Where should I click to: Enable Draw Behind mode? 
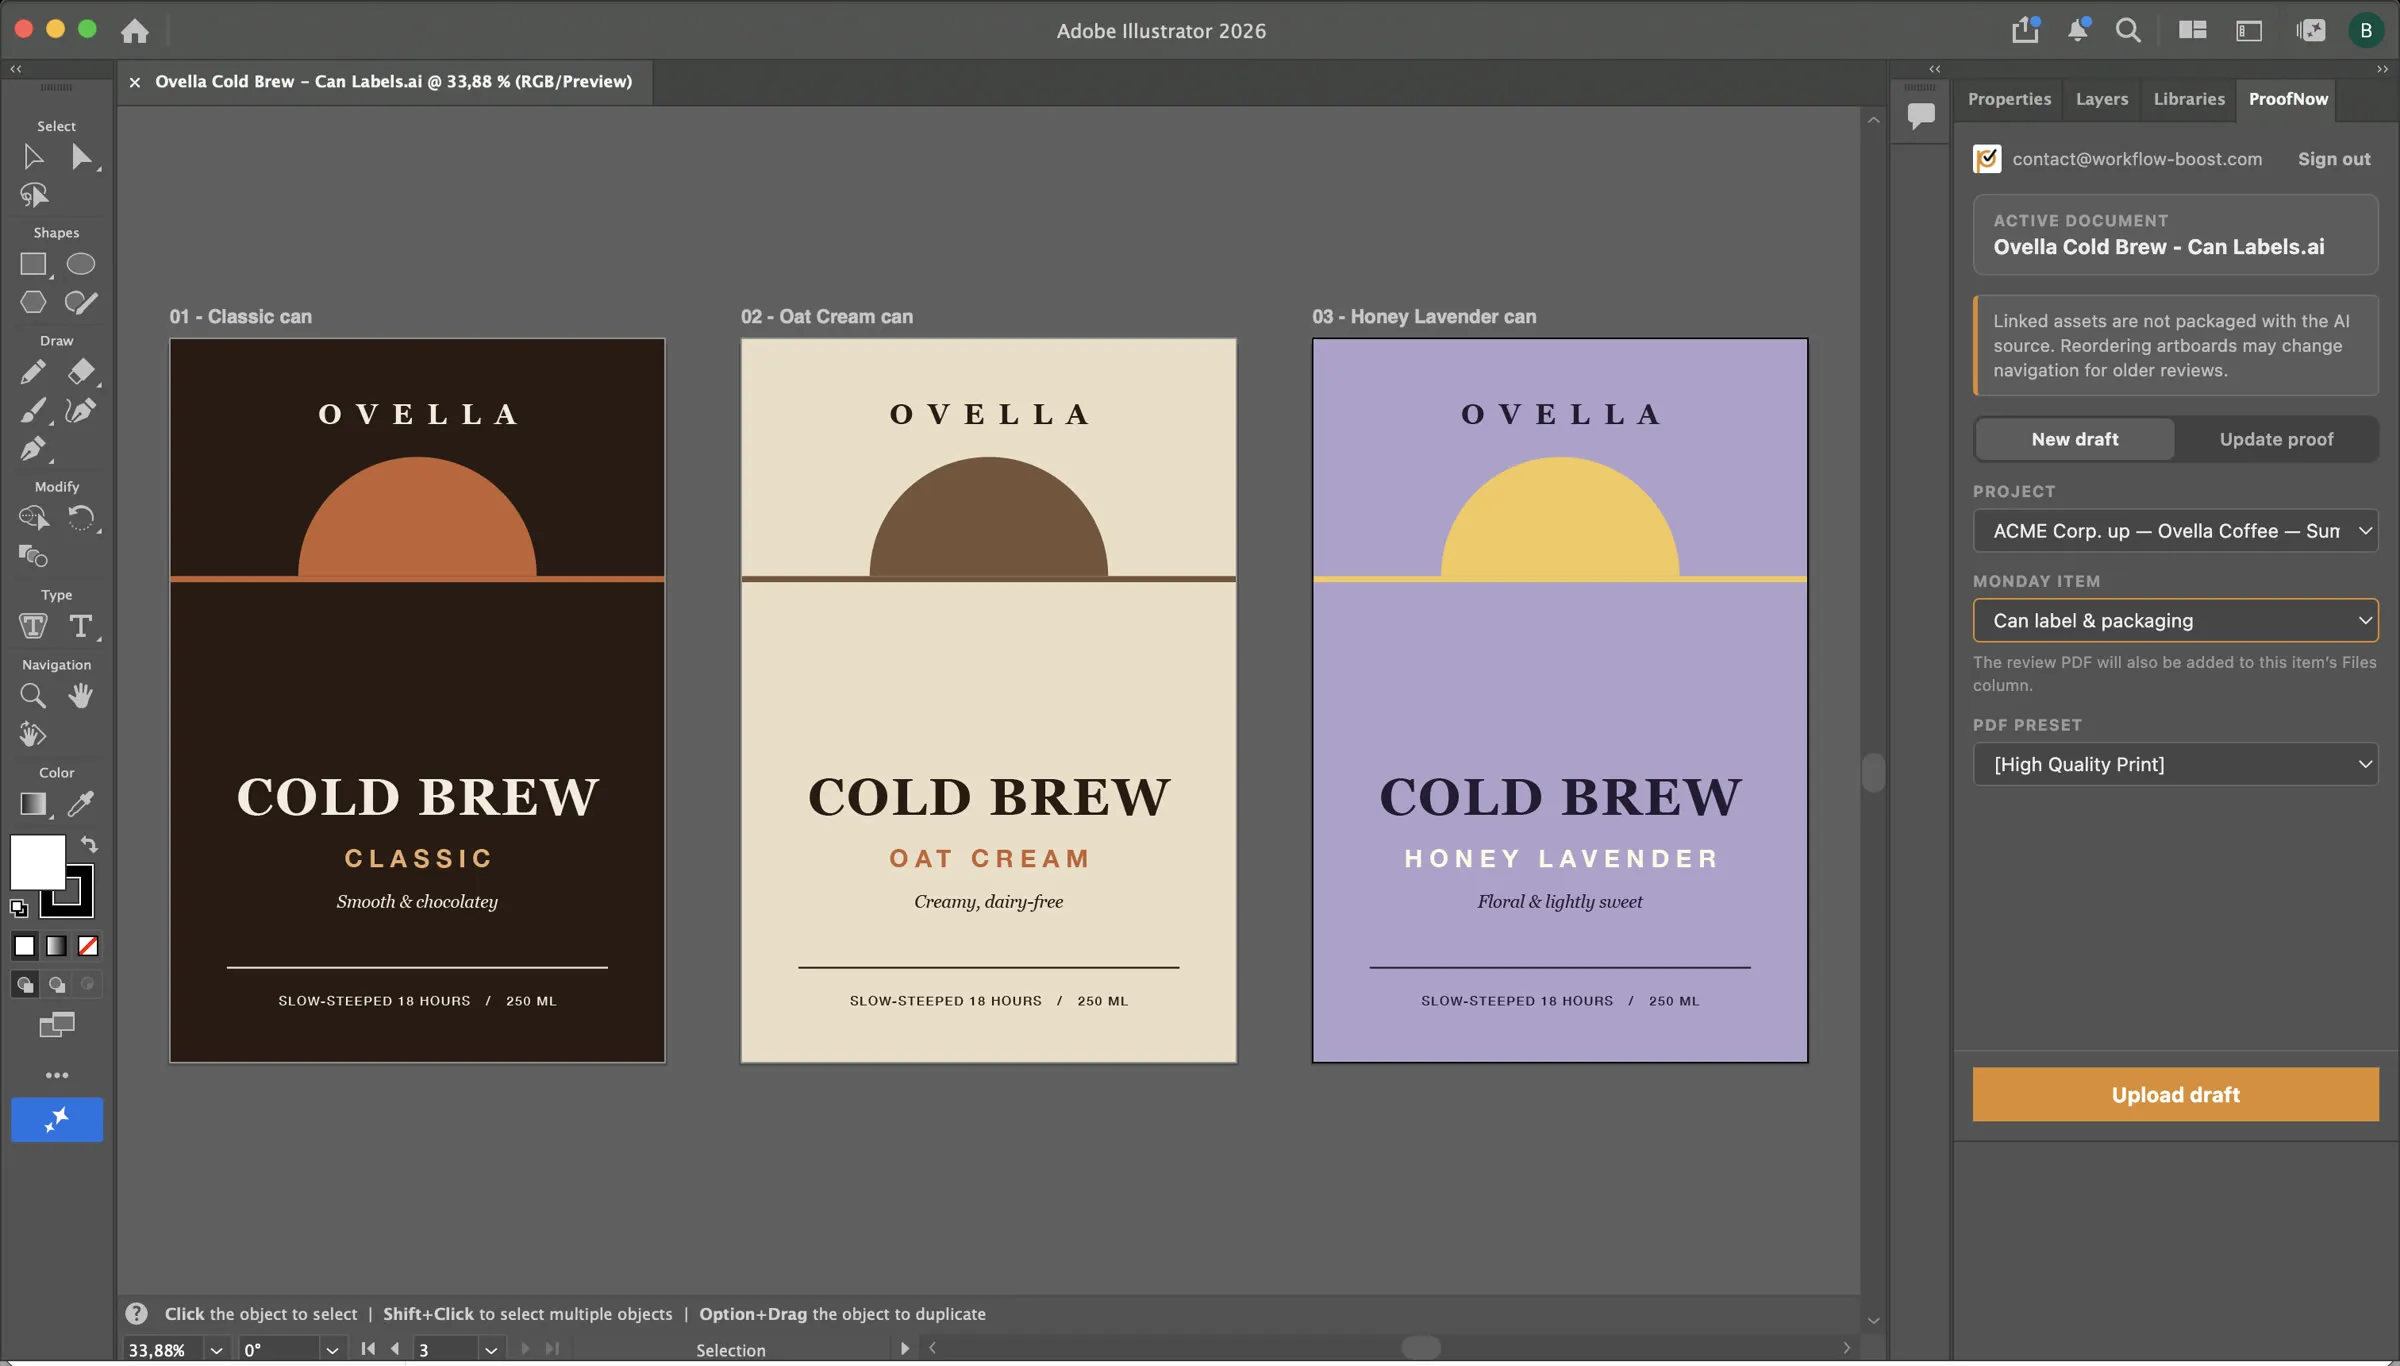(x=57, y=985)
